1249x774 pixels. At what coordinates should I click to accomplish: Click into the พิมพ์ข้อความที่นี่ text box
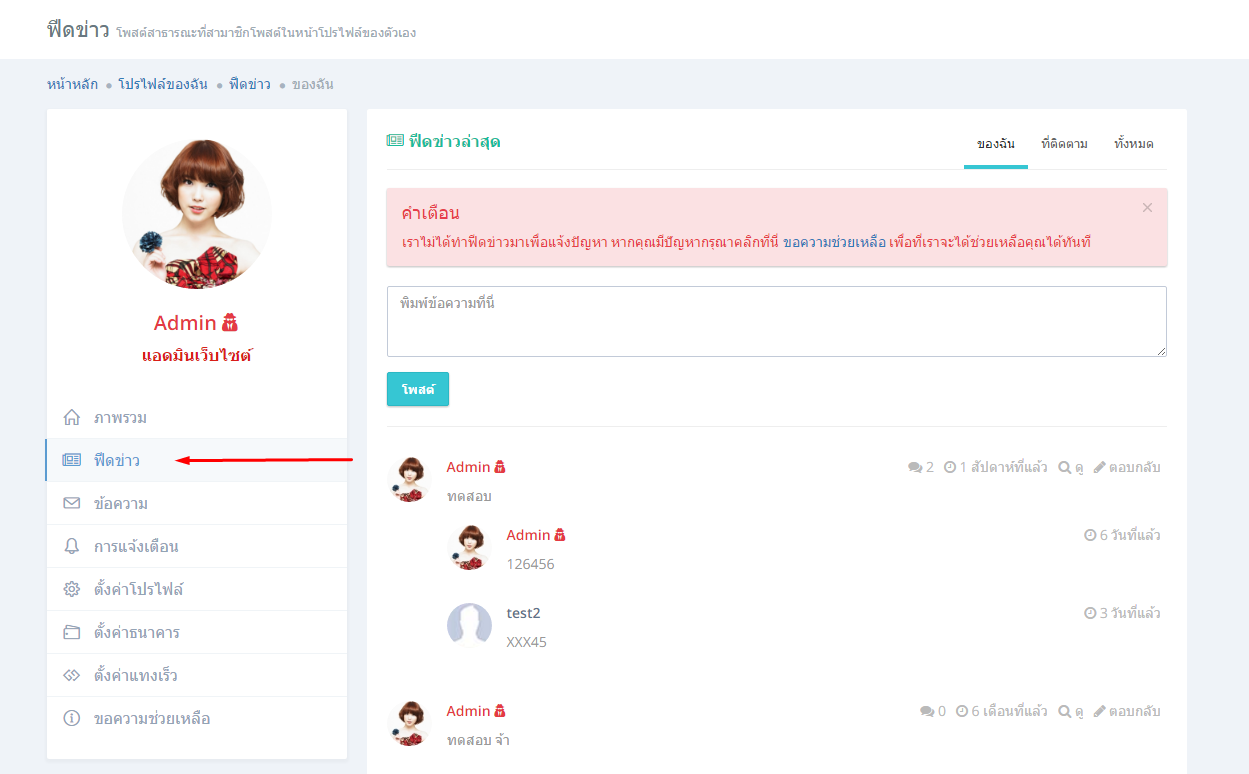[776, 321]
